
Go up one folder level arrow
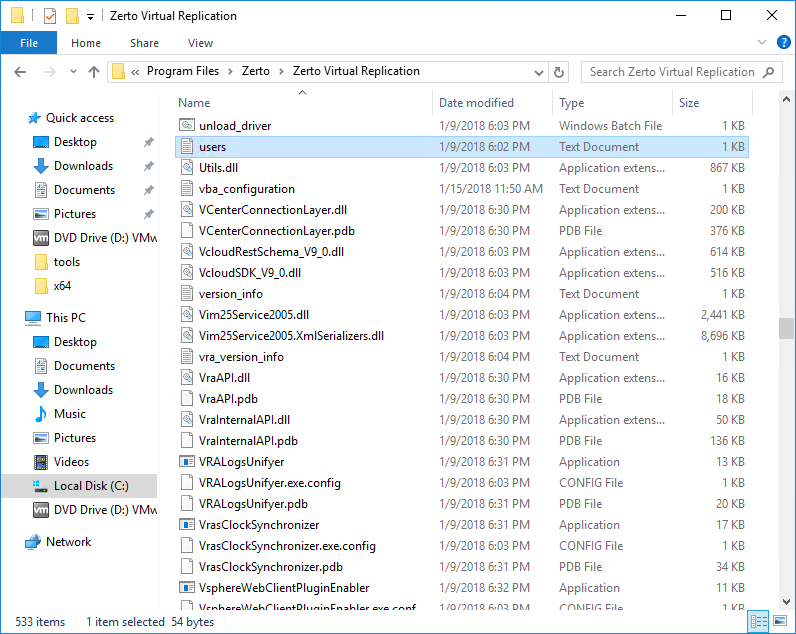pyautogui.click(x=94, y=72)
